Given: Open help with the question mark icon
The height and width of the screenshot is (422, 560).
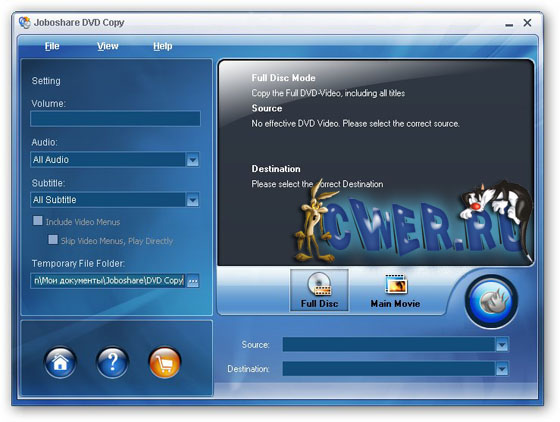Looking at the screenshot, I should (x=112, y=363).
